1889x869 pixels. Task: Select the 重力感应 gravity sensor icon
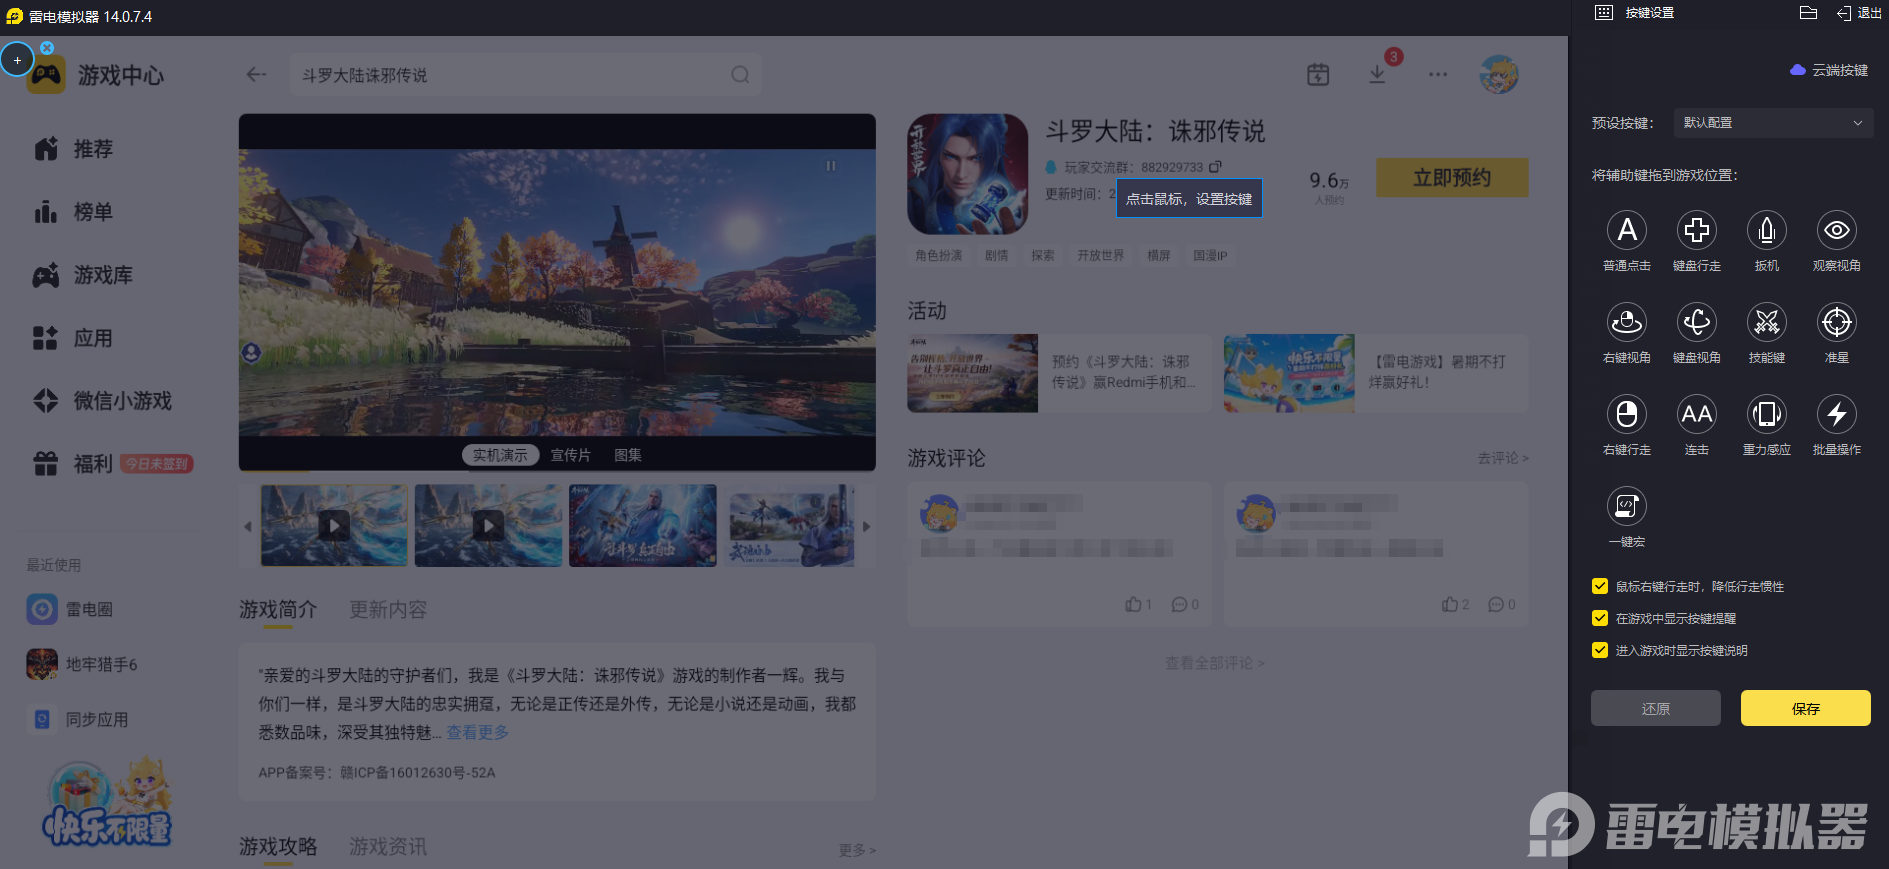point(1767,414)
